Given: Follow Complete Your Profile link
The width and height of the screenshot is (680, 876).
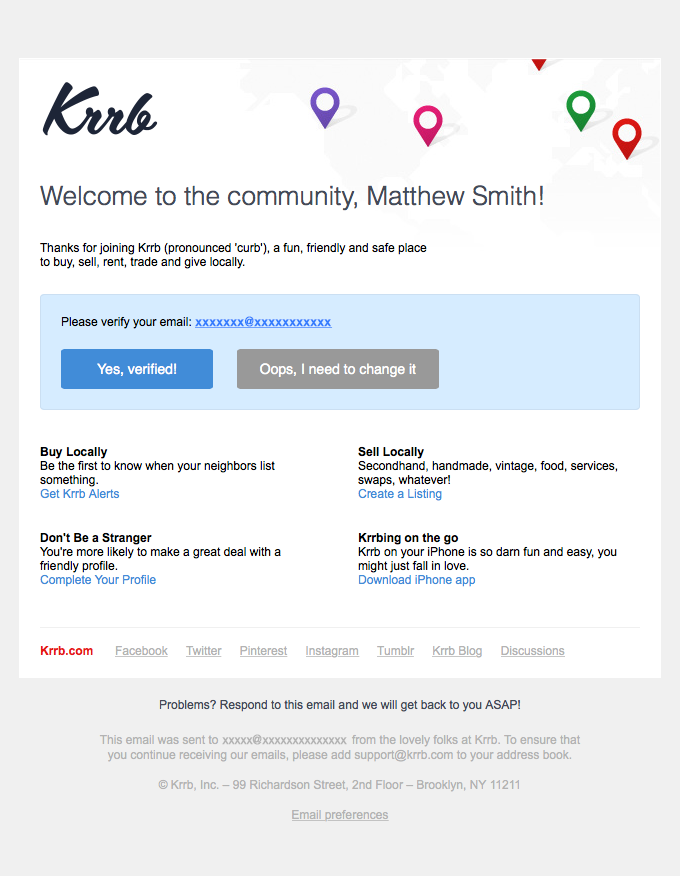Looking at the screenshot, I should [x=98, y=580].
